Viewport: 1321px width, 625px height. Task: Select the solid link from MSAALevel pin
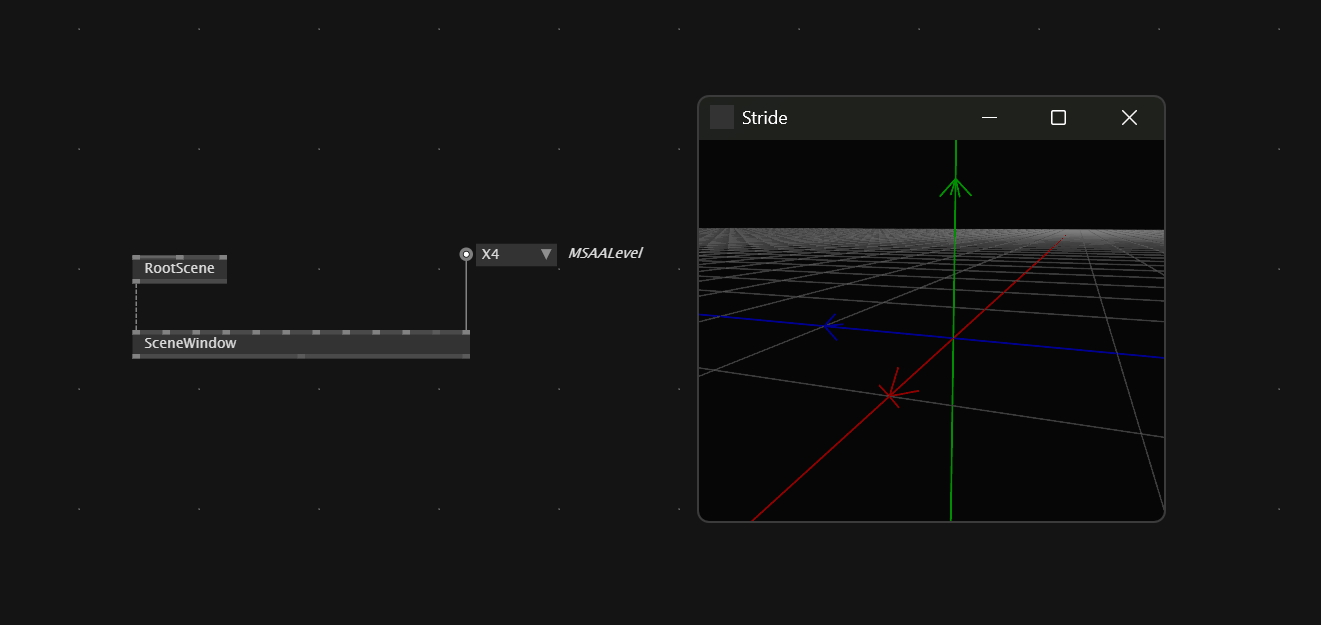click(x=466, y=296)
